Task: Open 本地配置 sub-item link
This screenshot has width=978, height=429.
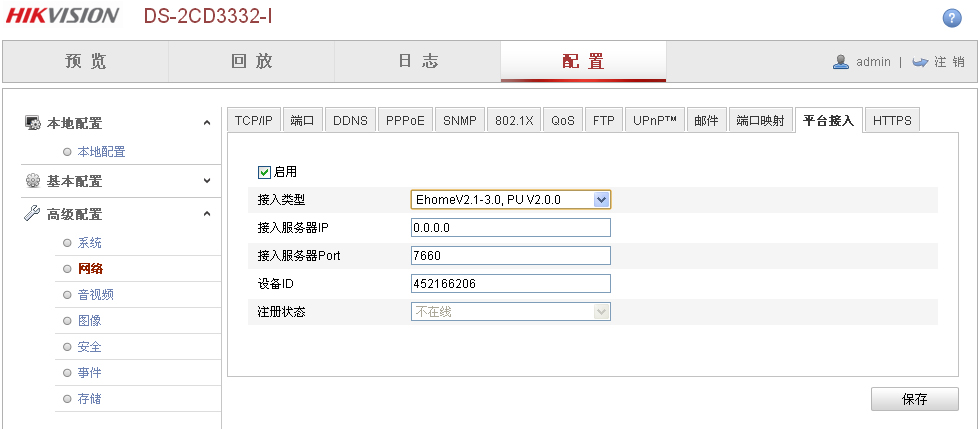Action: 101,152
